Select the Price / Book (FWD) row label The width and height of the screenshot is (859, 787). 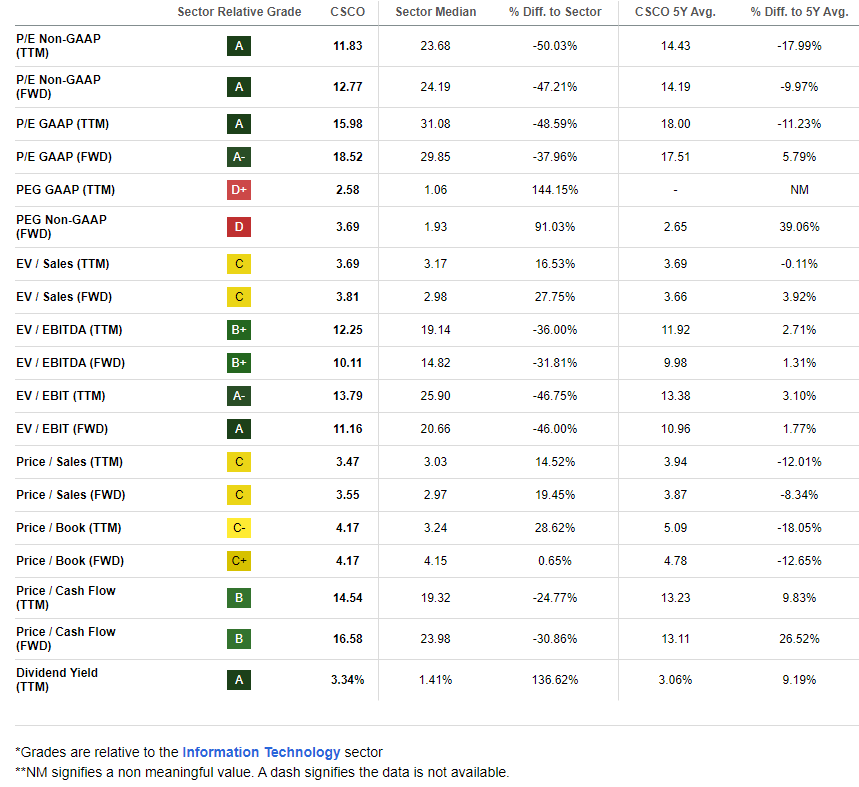(x=70, y=561)
